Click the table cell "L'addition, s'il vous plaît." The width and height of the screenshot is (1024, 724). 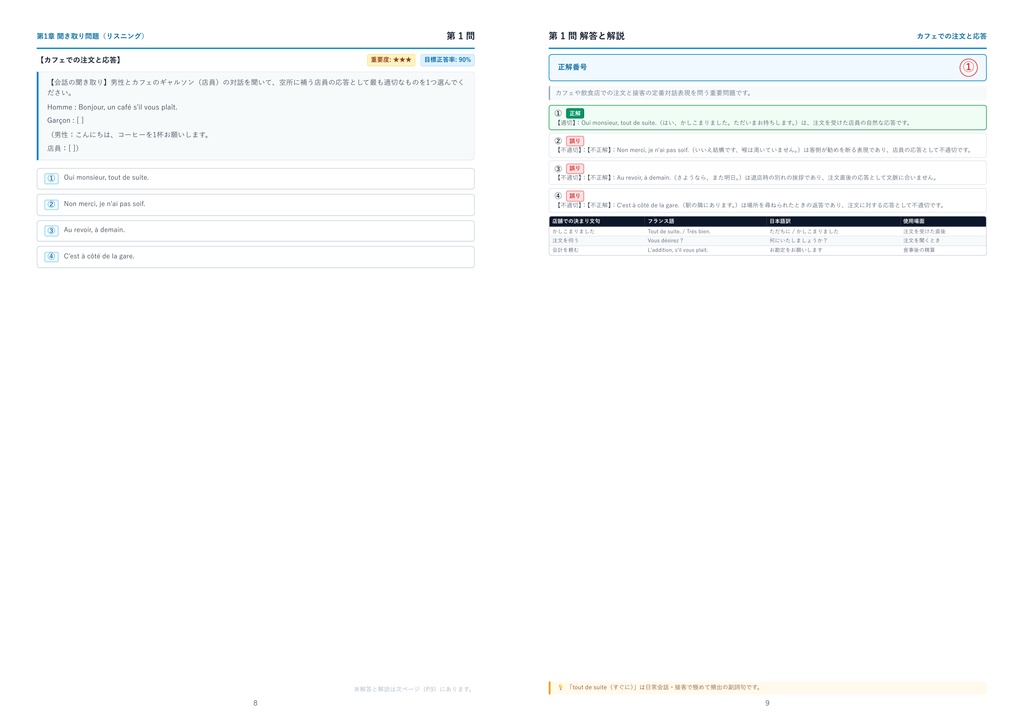pos(678,250)
